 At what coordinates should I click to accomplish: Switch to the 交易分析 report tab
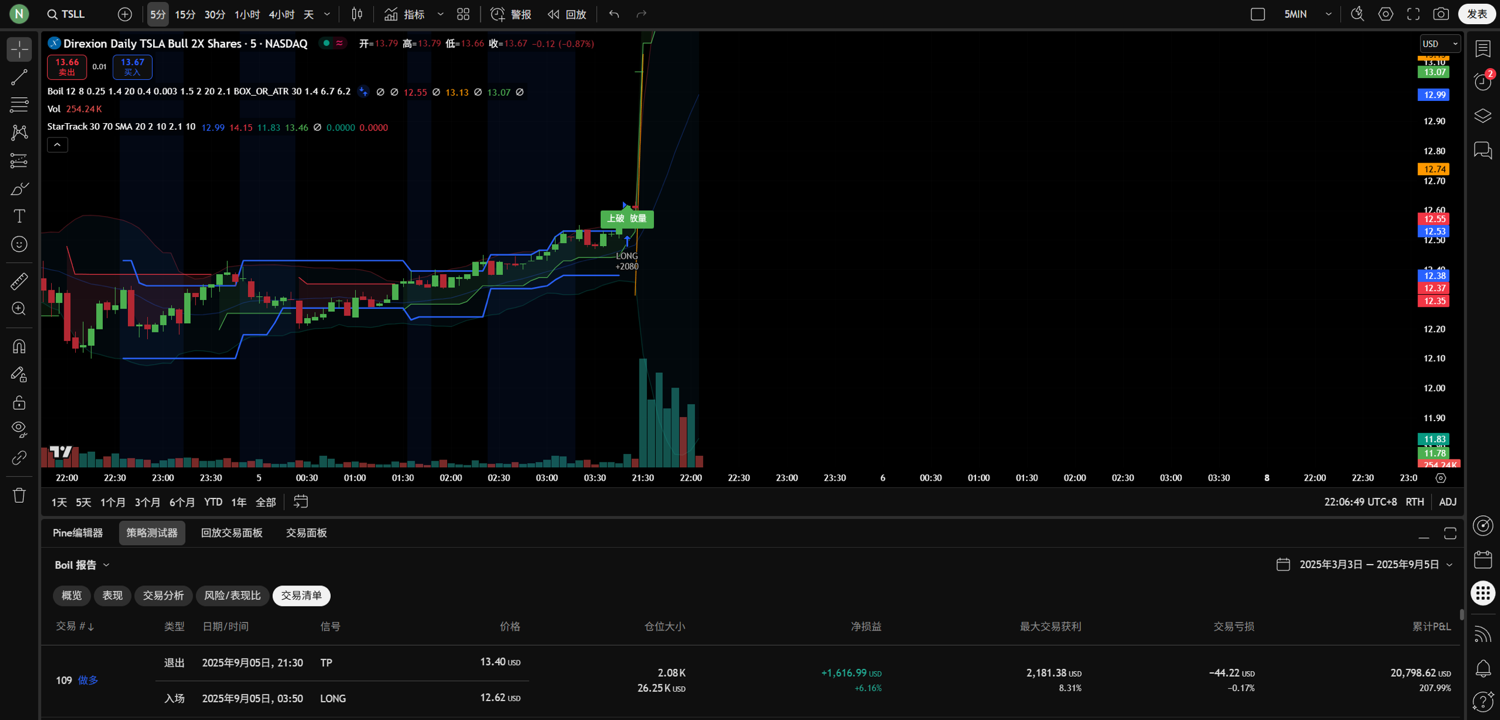163,595
